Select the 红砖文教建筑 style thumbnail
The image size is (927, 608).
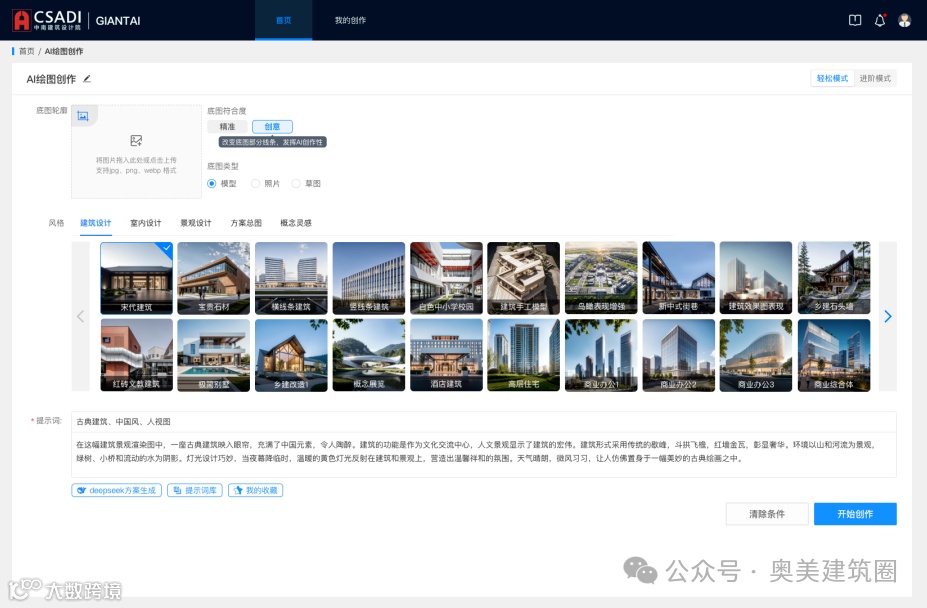[x=137, y=355]
